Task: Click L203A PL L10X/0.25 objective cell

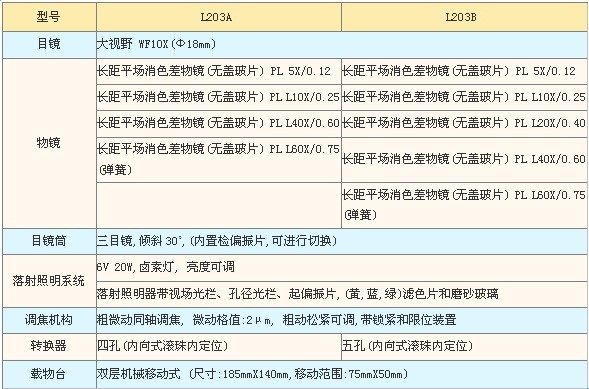Action: pos(219,97)
